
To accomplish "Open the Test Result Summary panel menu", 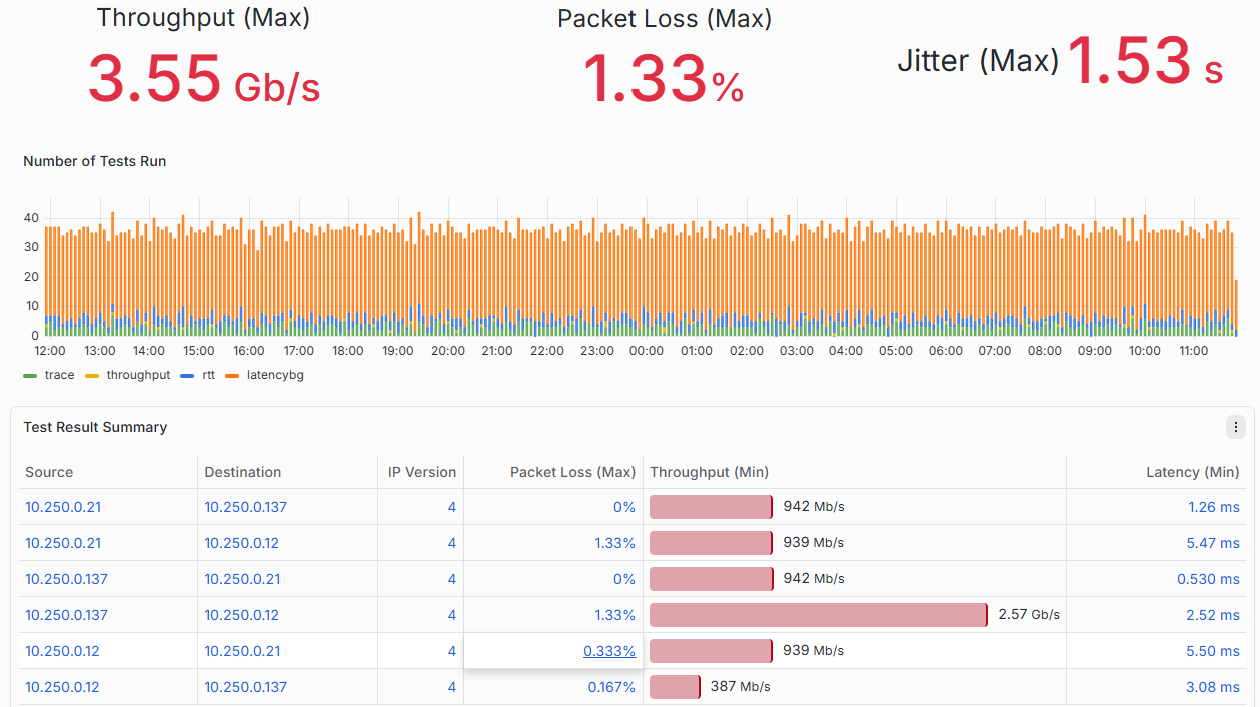I will (1235, 427).
